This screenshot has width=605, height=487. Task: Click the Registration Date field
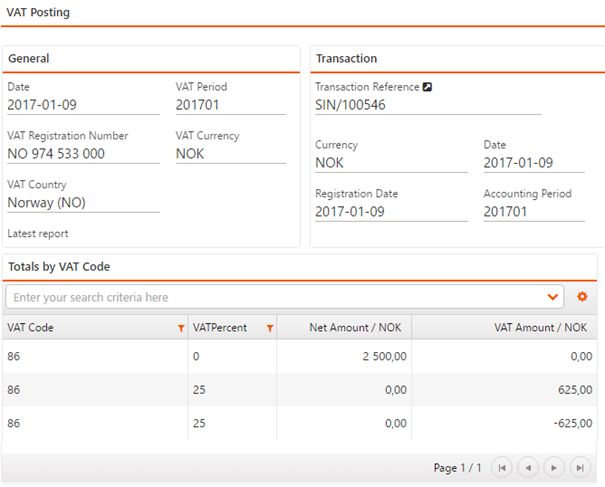(390, 211)
